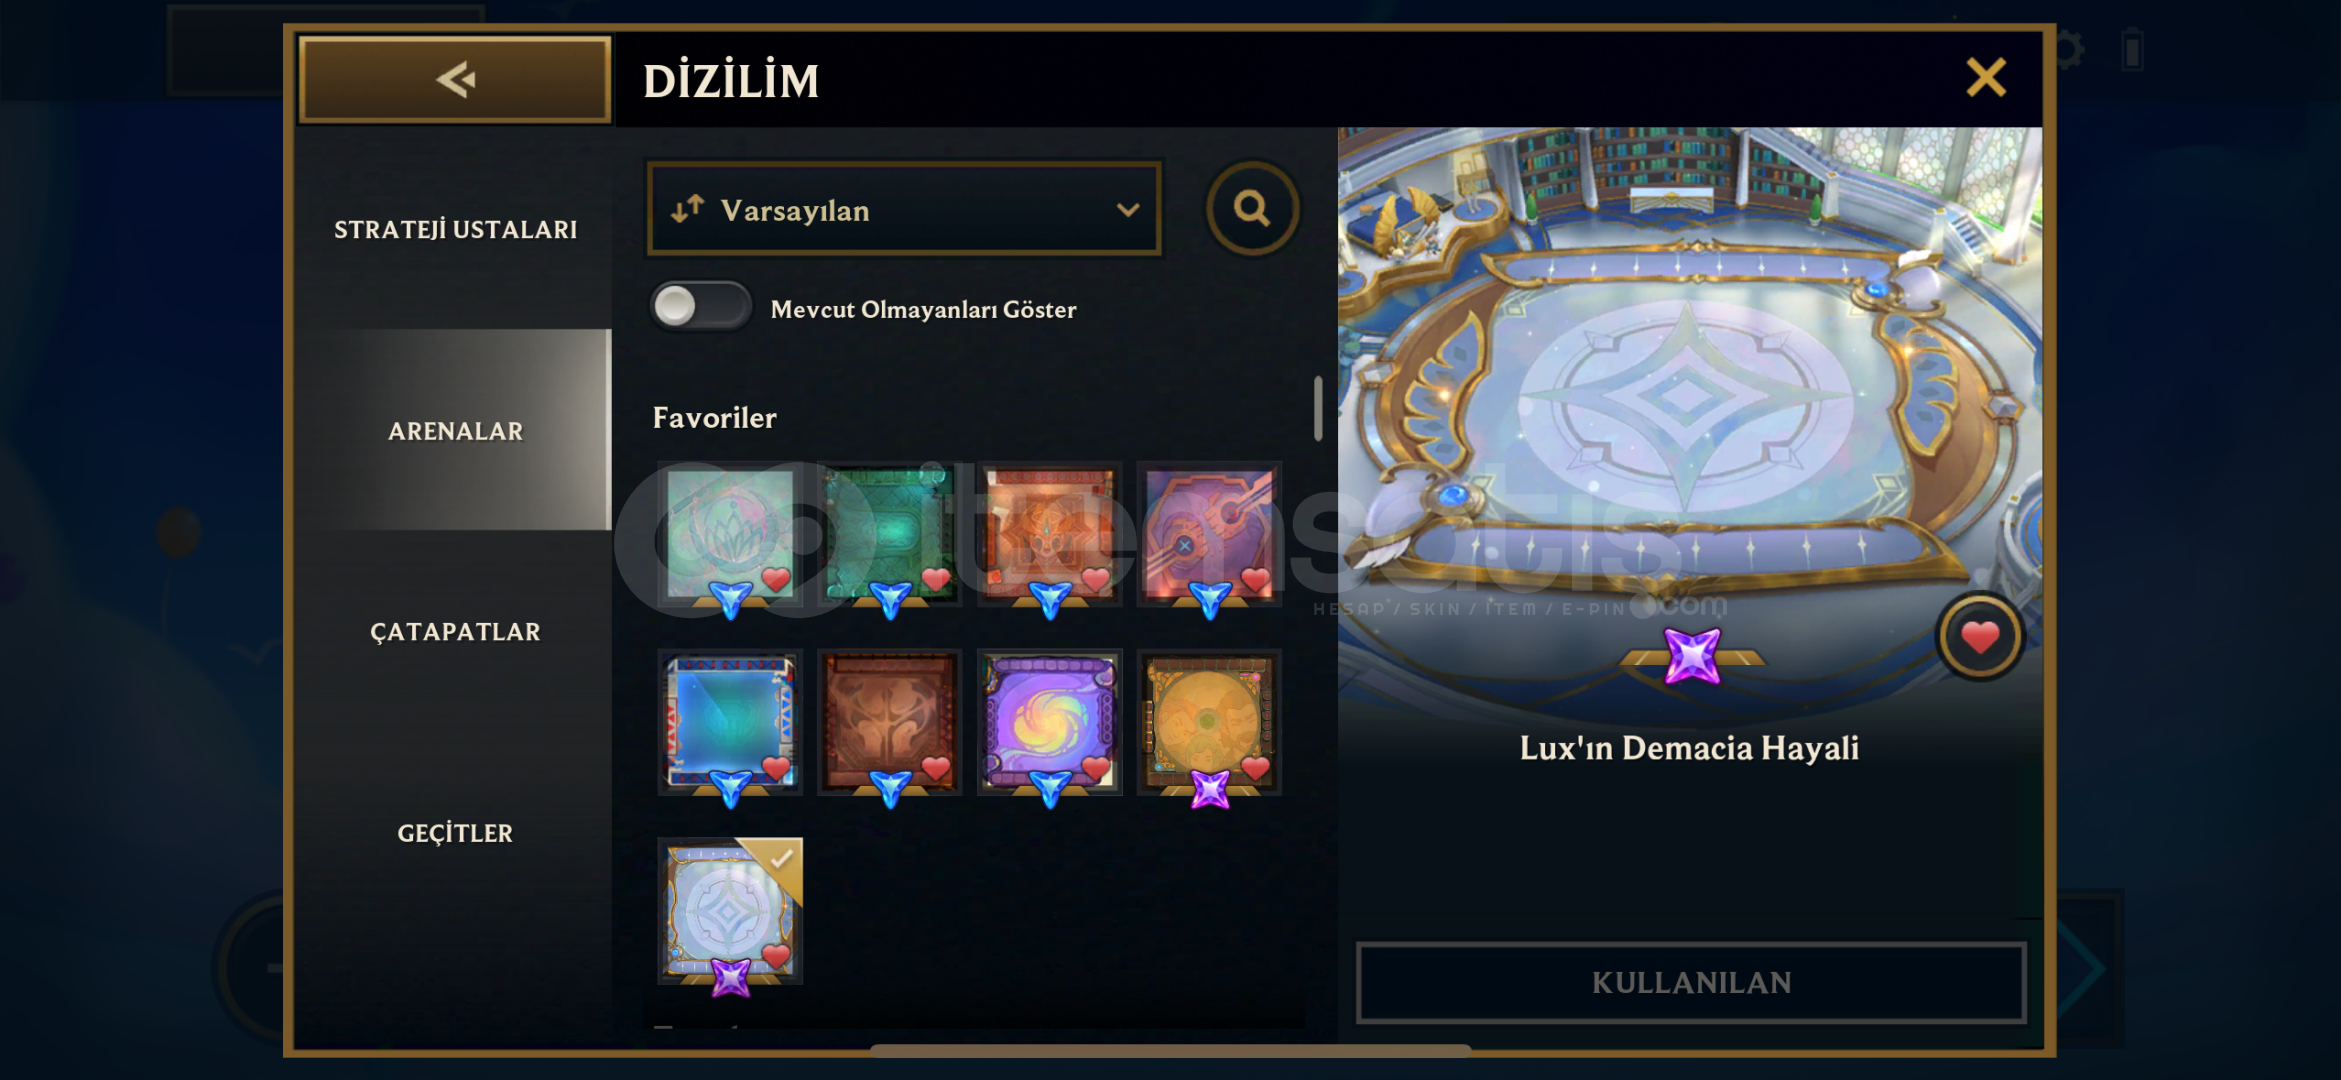Pick the golden yellow circular arena
Image resolution: width=2341 pixels, height=1080 pixels.
[x=1210, y=723]
